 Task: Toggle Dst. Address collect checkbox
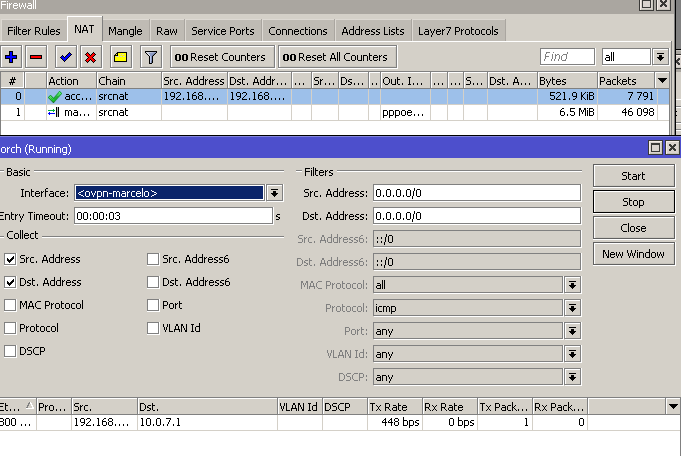[10, 282]
